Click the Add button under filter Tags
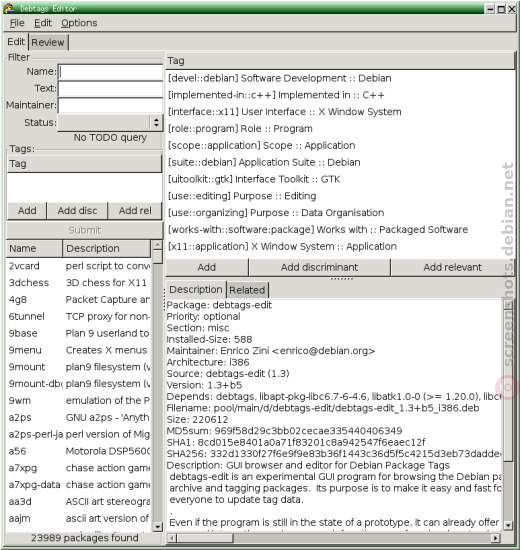The width and height of the screenshot is (520, 550). pos(27,211)
